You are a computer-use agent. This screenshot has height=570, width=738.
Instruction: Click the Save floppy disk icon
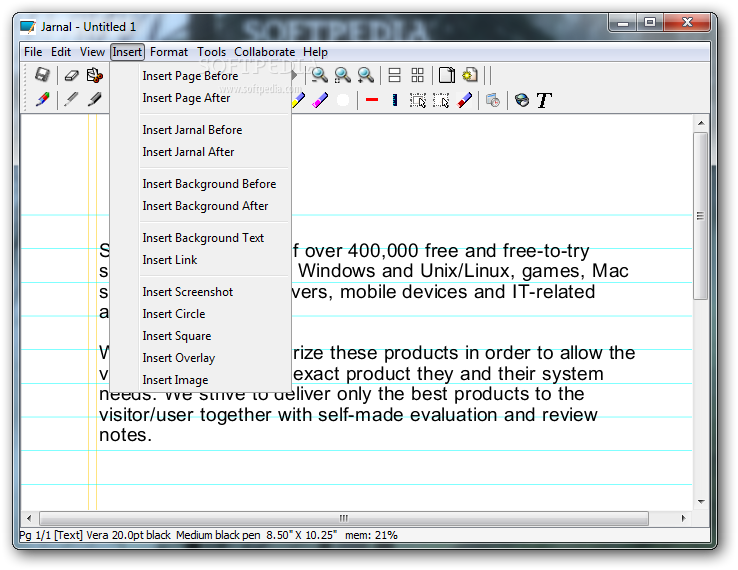pos(42,75)
